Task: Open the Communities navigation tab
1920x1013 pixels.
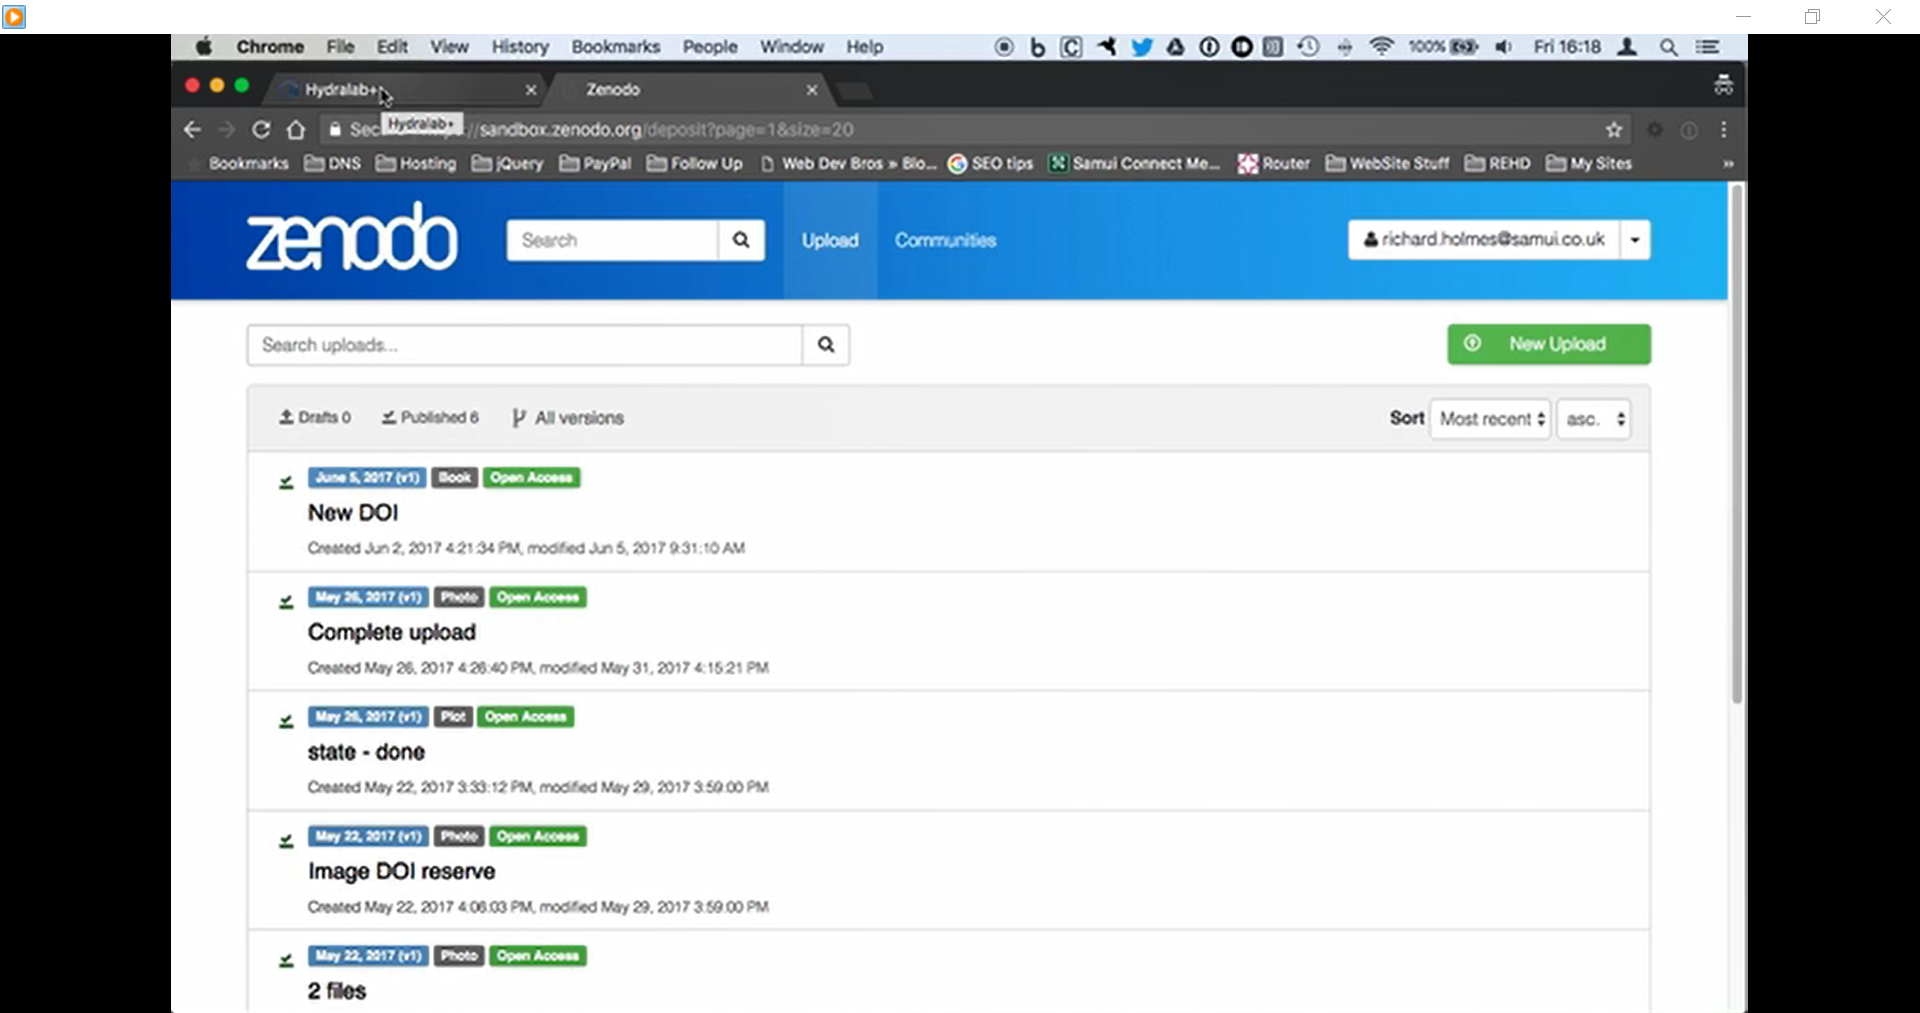Action: 945,240
